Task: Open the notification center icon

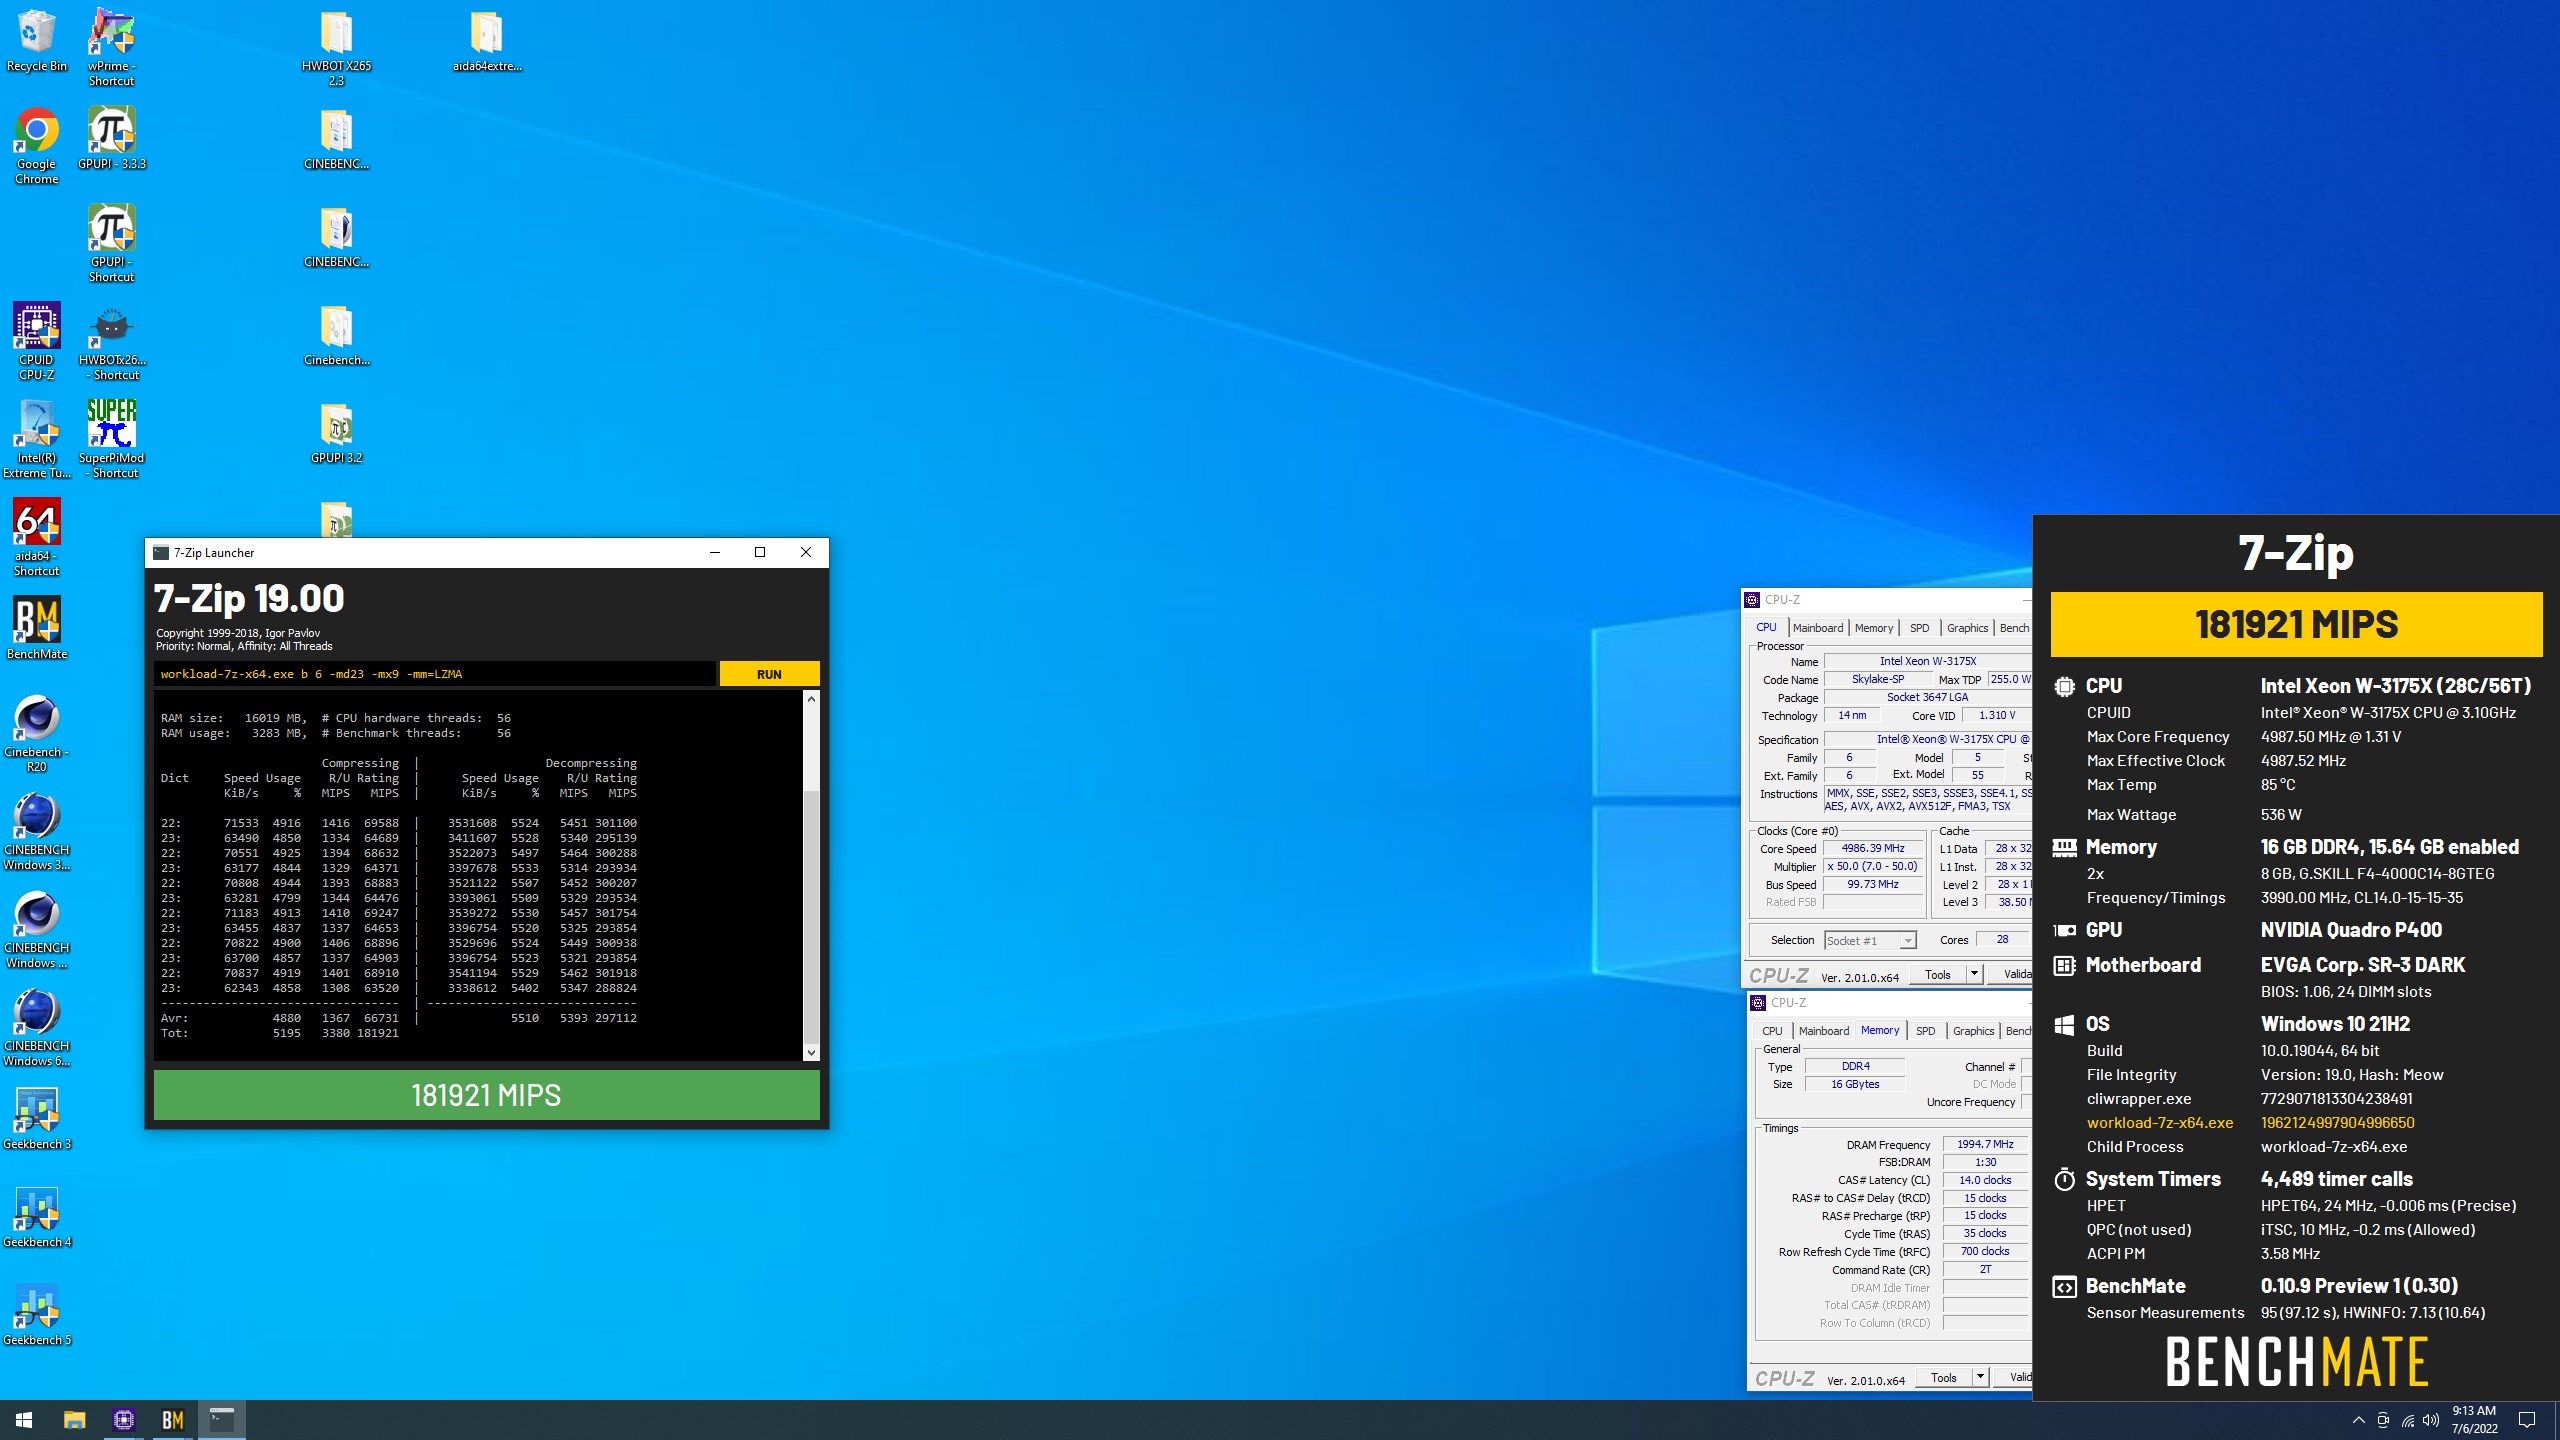Action: [2527, 1420]
